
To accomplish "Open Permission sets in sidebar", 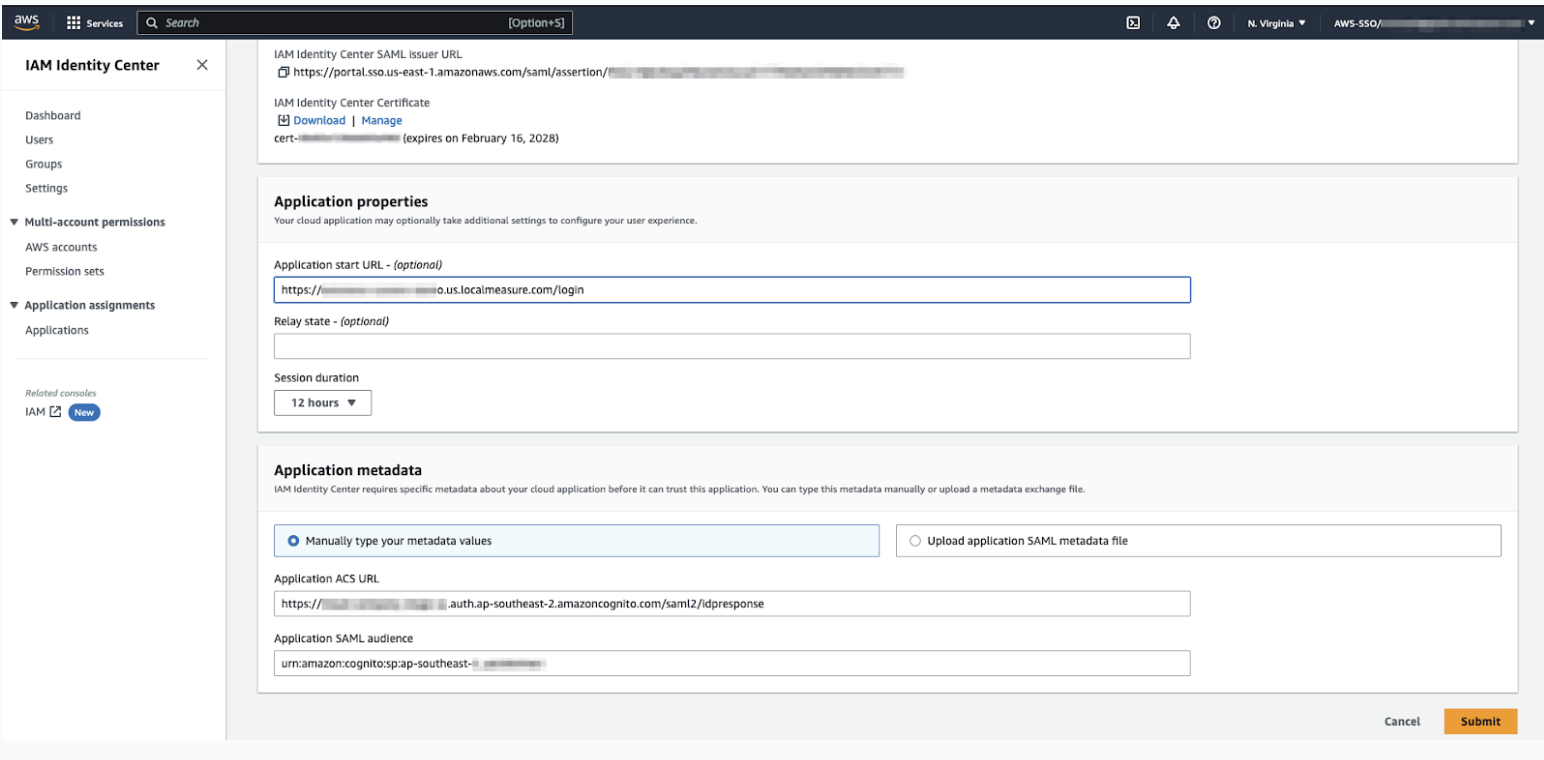I will tap(64, 271).
